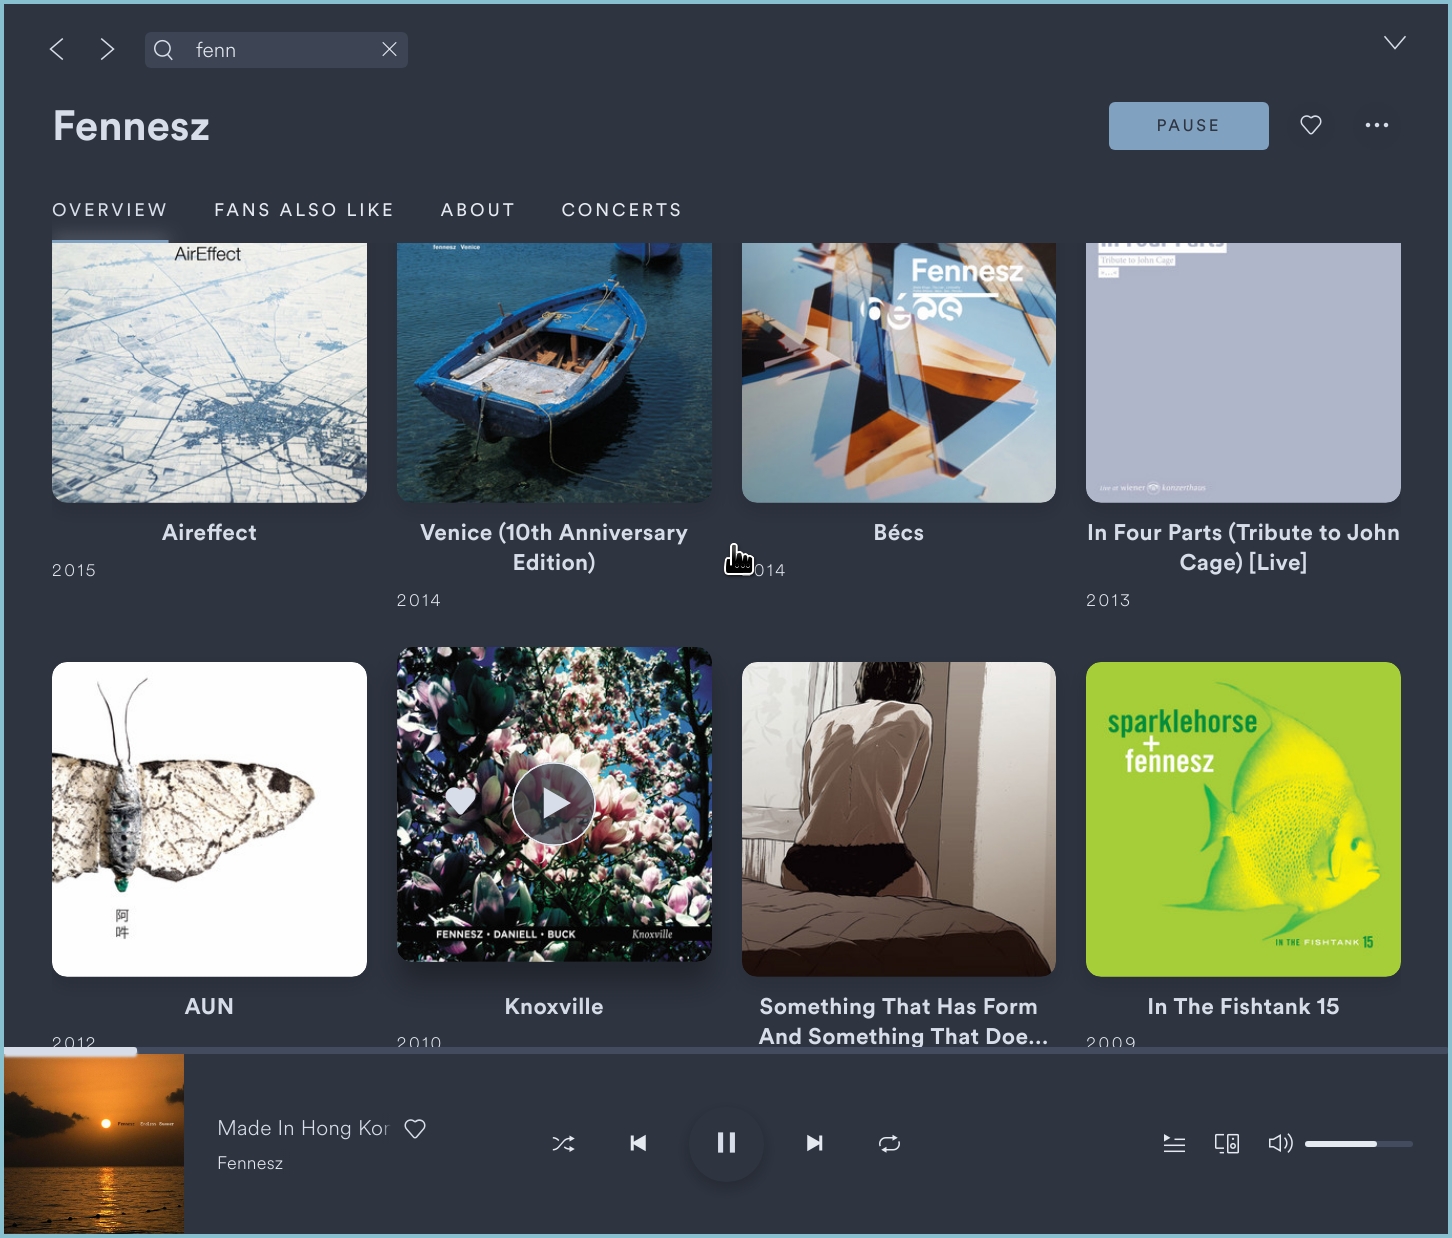This screenshot has width=1452, height=1238.
Task: Skip to the previous track
Action: pyautogui.click(x=638, y=1143)
